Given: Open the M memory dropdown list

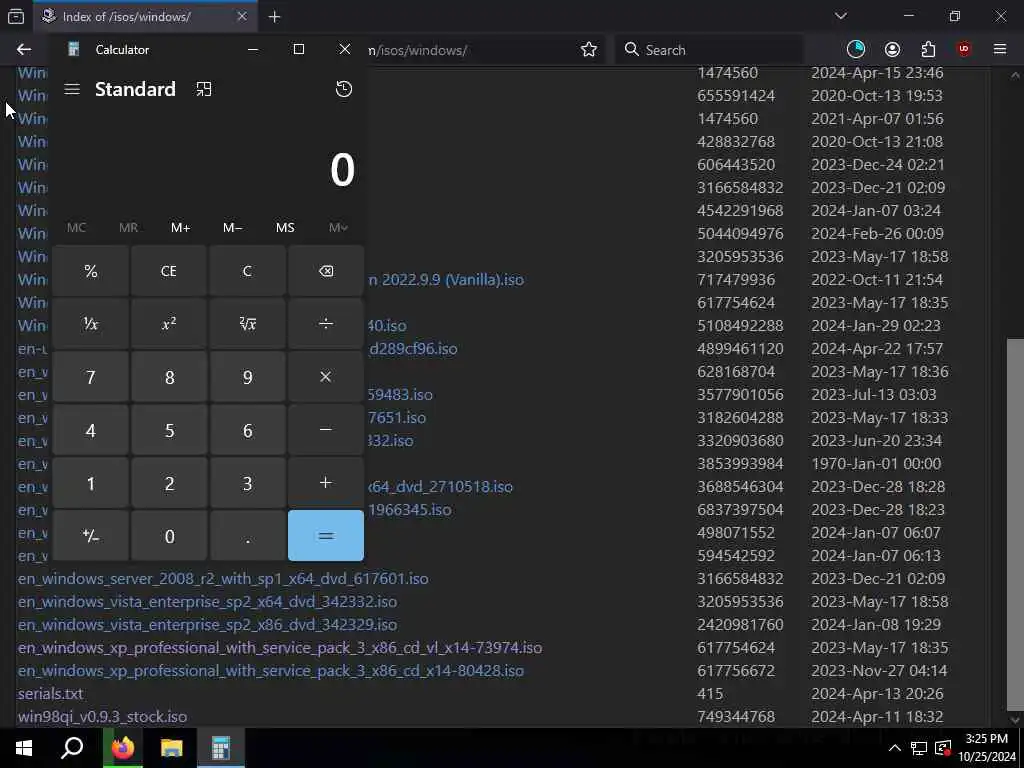Looking at the screenshot, I should 338,227.
